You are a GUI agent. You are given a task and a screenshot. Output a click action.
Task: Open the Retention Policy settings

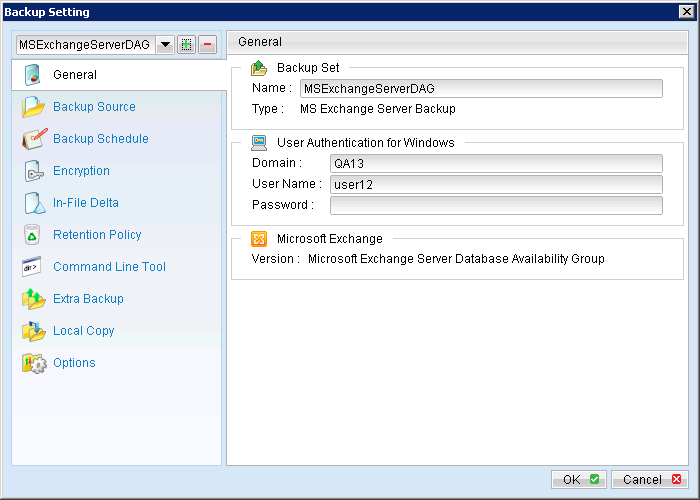97,235
